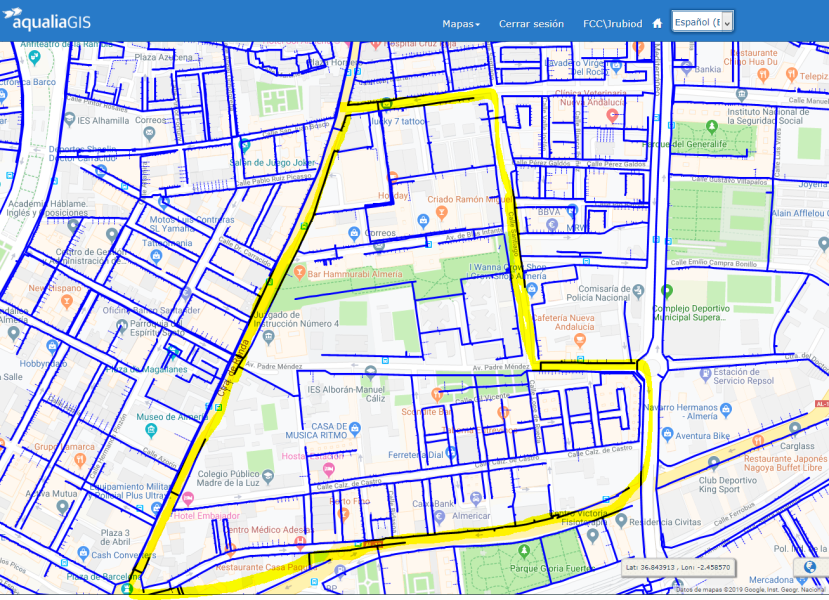This screenshot has height=600, width=829.
Task: Click the home icon in the header
Action: point(657,23)
